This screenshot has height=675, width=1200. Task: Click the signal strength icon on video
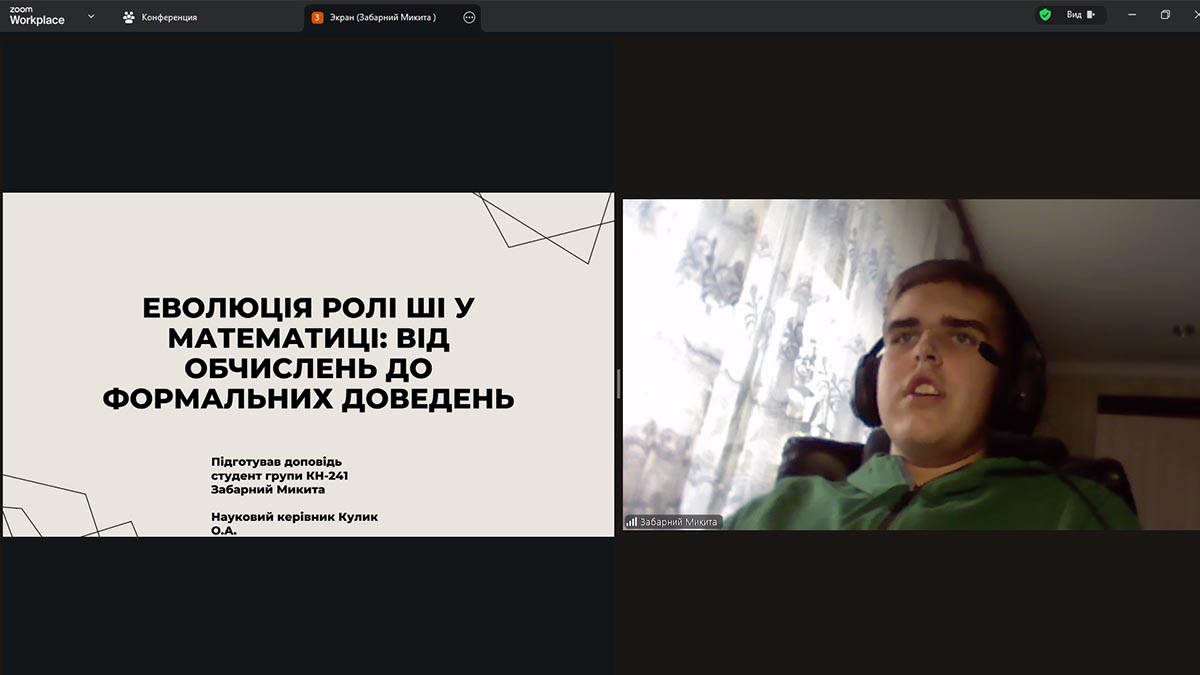[x=631, y=522]
